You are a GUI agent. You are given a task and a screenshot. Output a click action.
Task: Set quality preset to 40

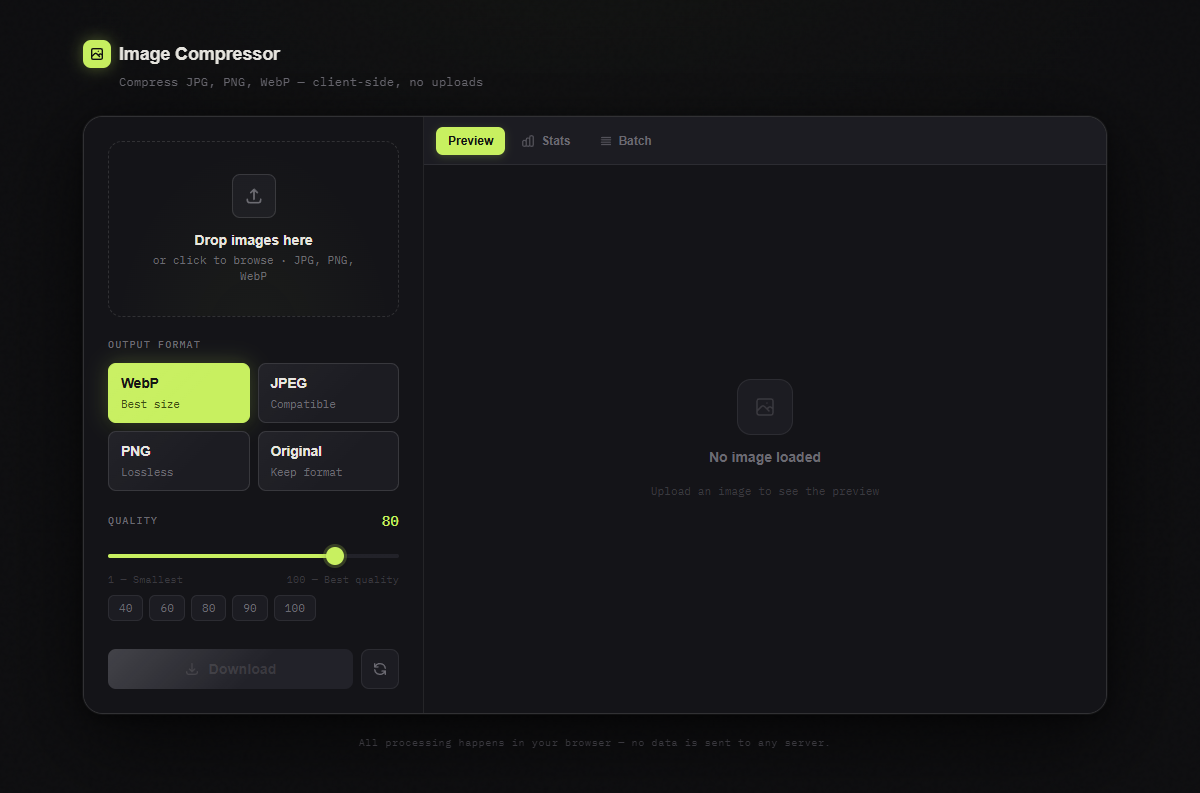tap(125, 608)
